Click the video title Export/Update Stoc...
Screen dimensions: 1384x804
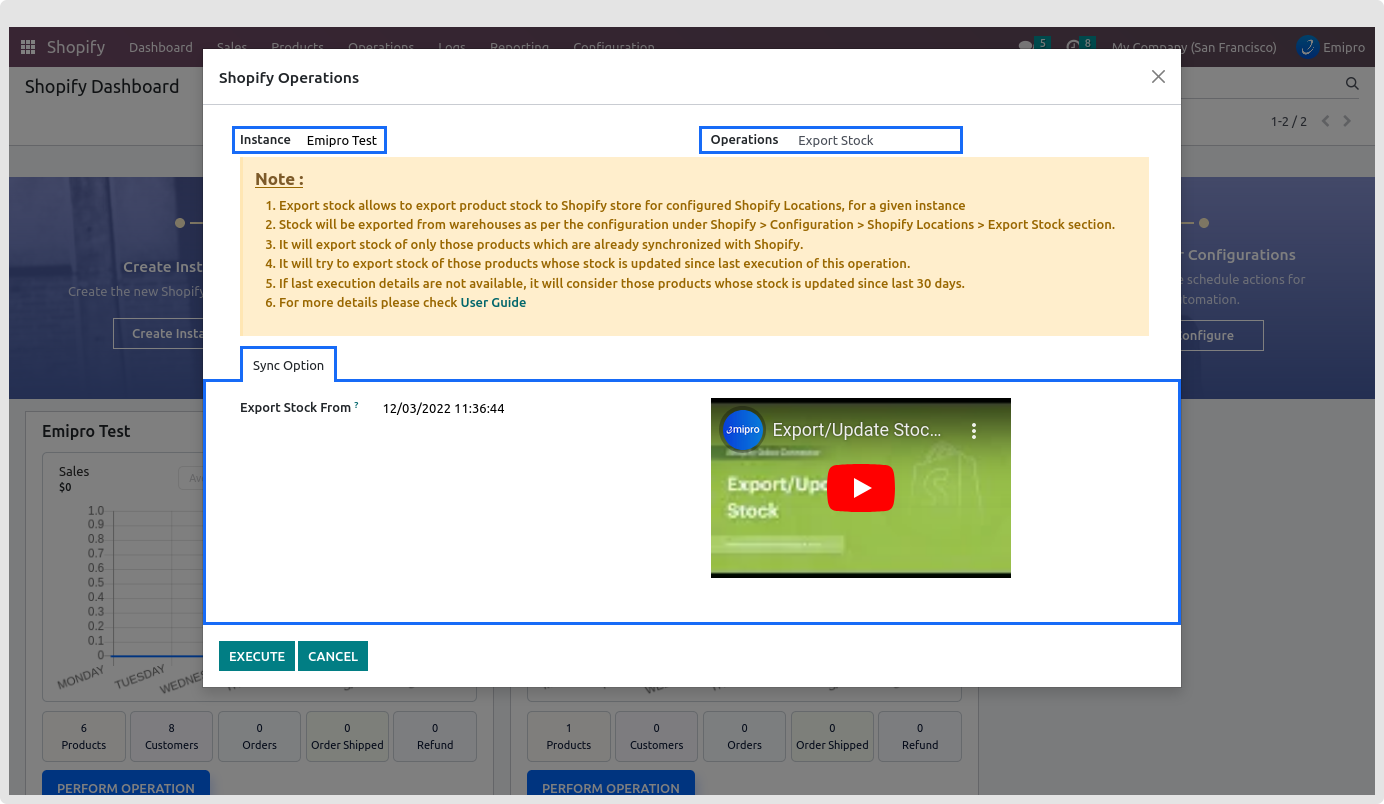point(857,430)
